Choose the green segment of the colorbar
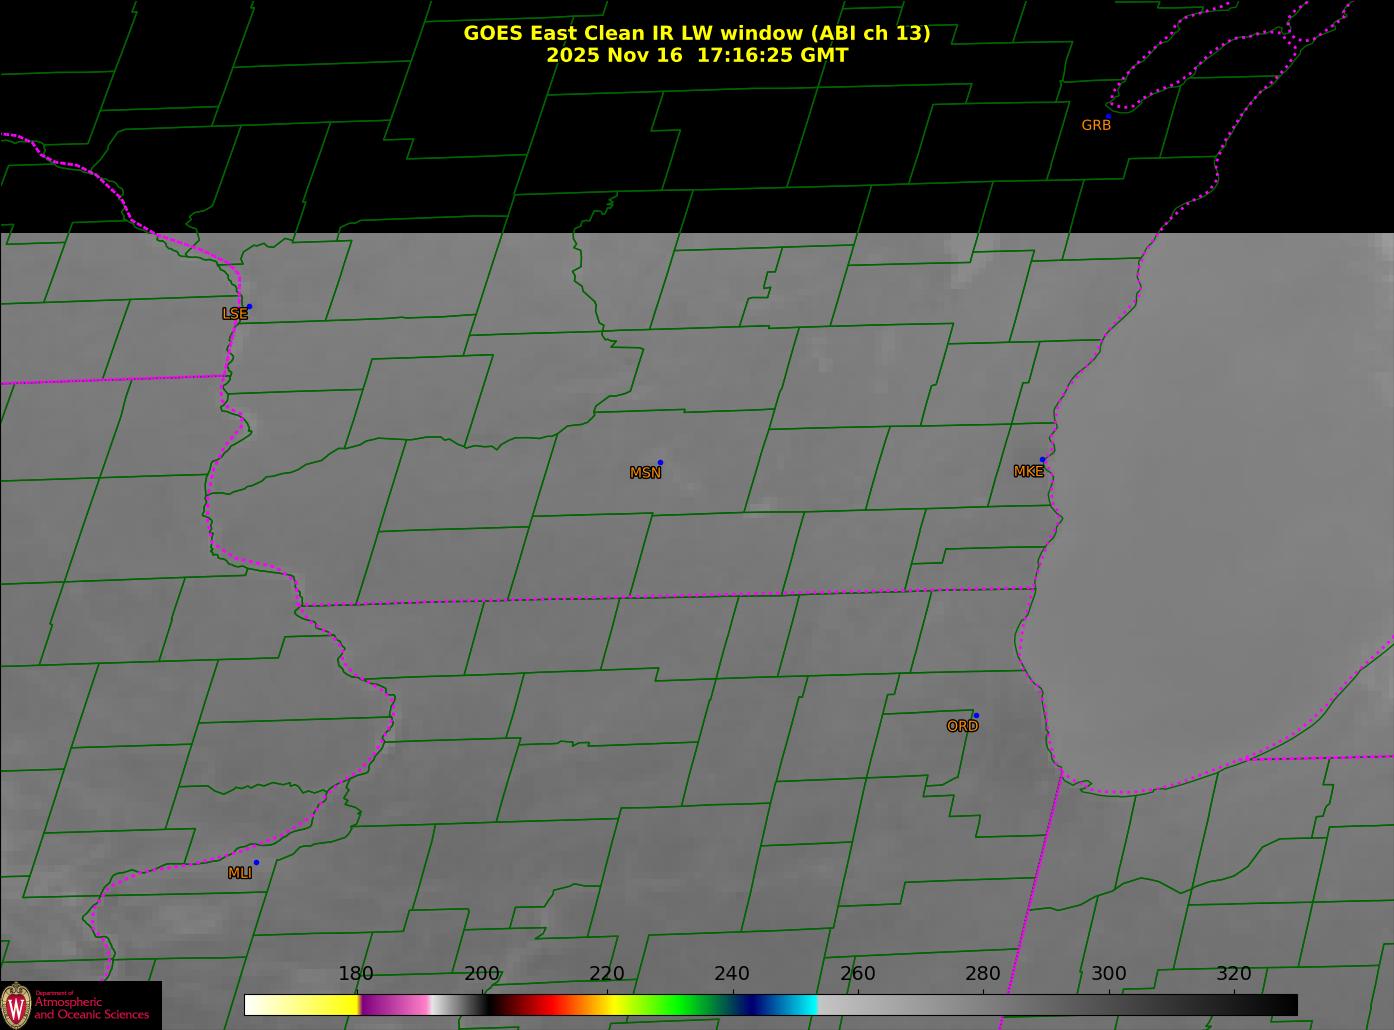Viewport: 1394px width, 1030px height. [680, 1004]
